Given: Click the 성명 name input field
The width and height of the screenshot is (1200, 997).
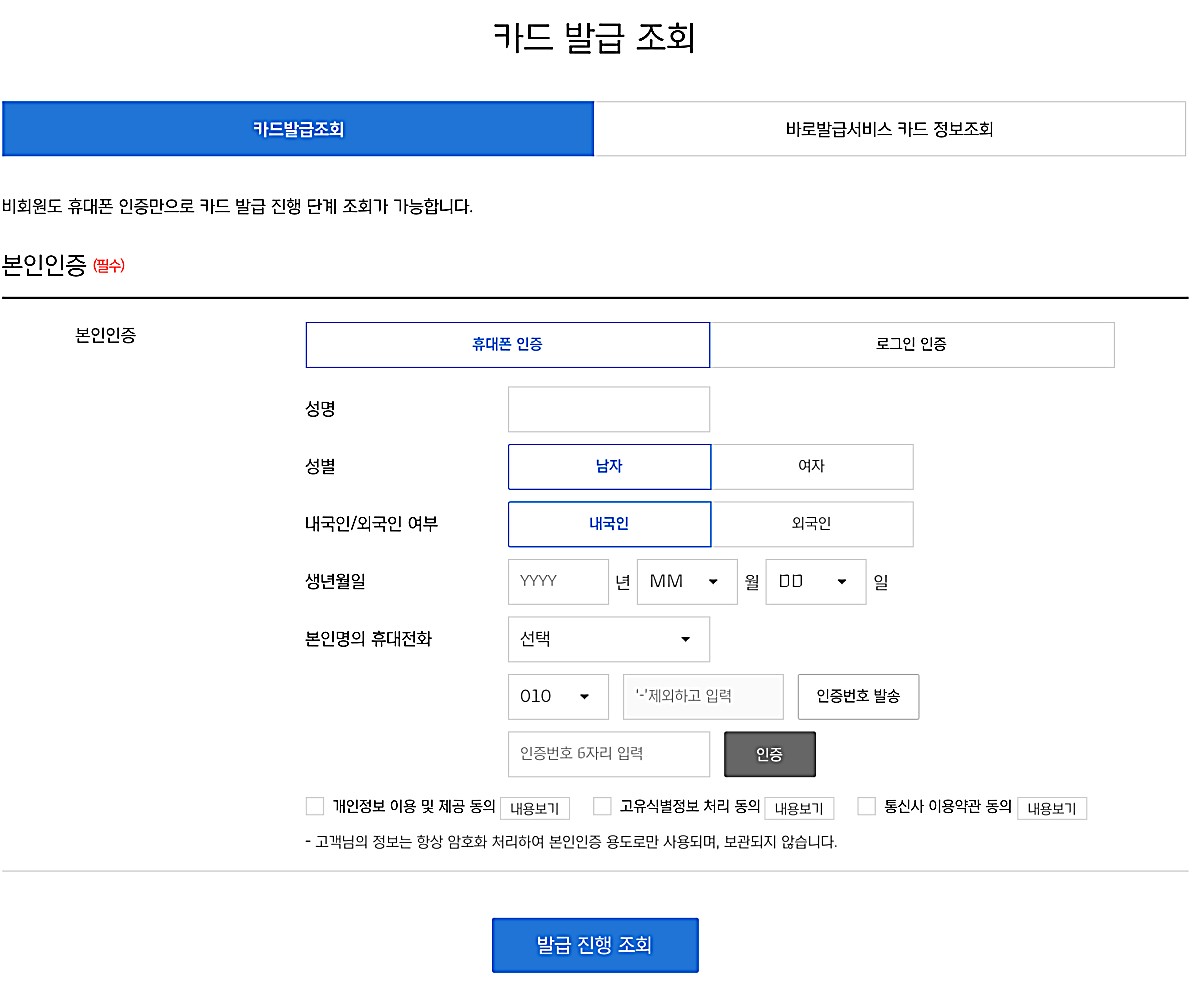Looking at the screenshot, I should (x=608, y=408).
